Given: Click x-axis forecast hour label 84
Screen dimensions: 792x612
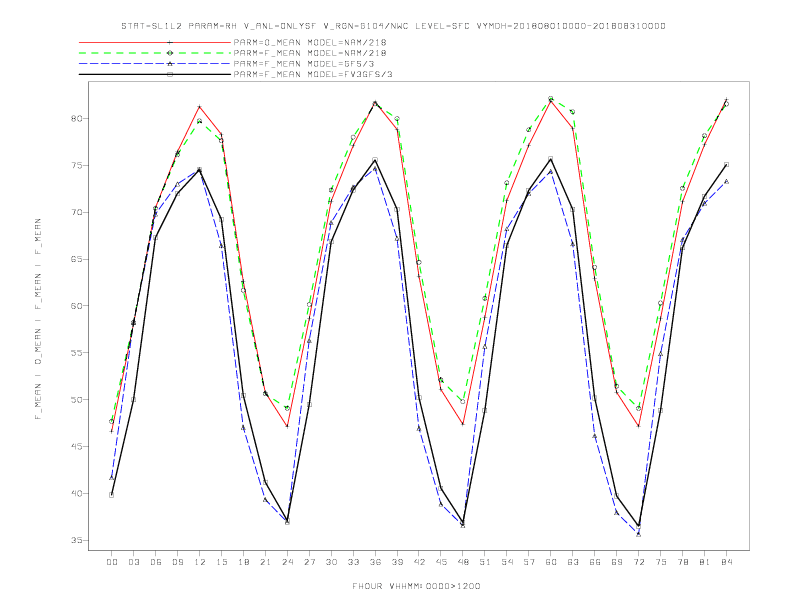Looking at the screenshot, I should click(727, 562).
